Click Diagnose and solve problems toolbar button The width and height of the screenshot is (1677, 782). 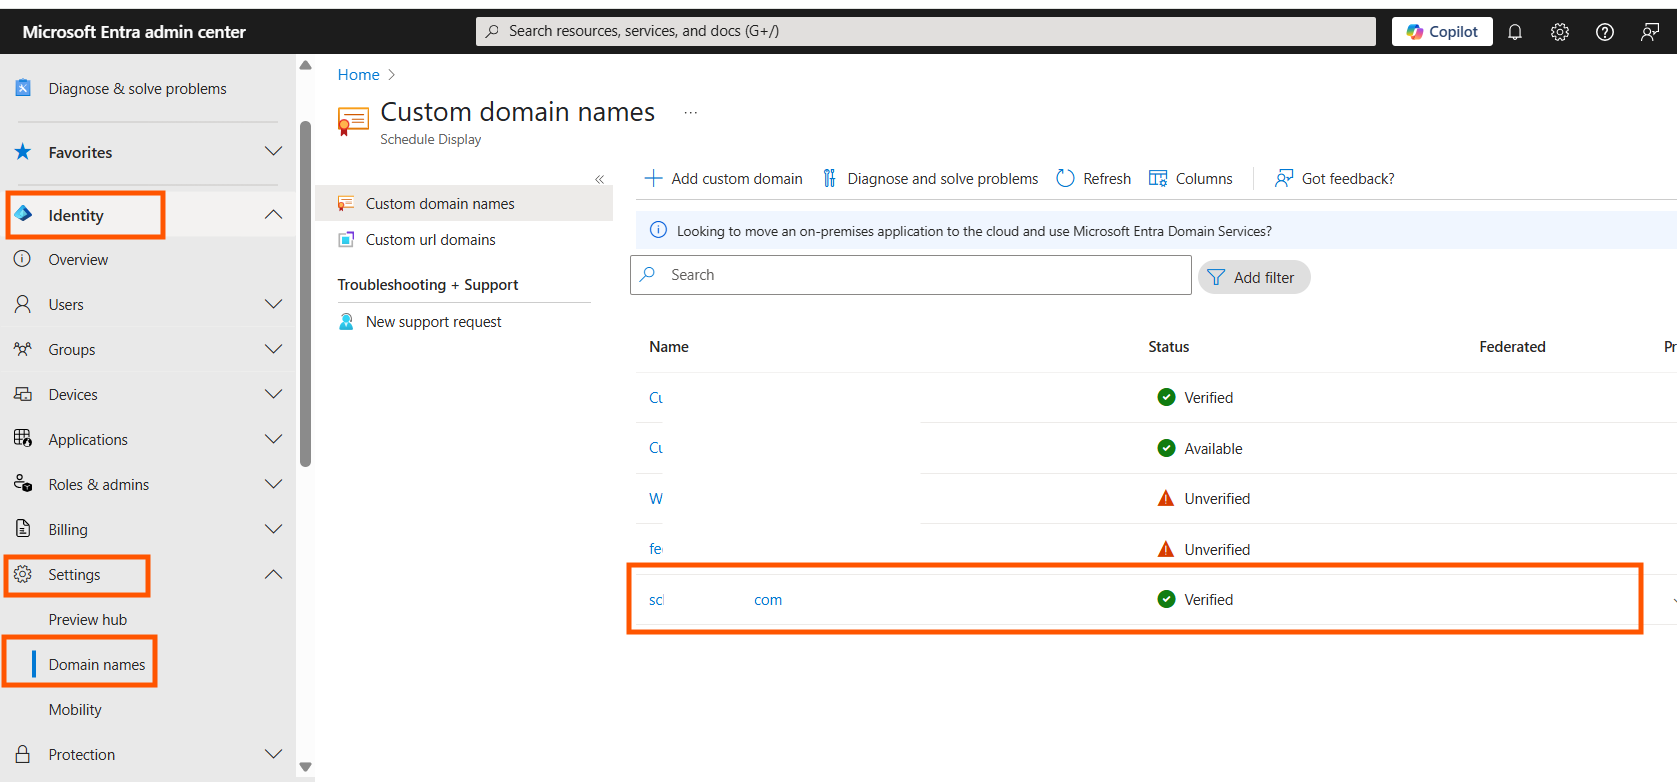tap(930, 179)
